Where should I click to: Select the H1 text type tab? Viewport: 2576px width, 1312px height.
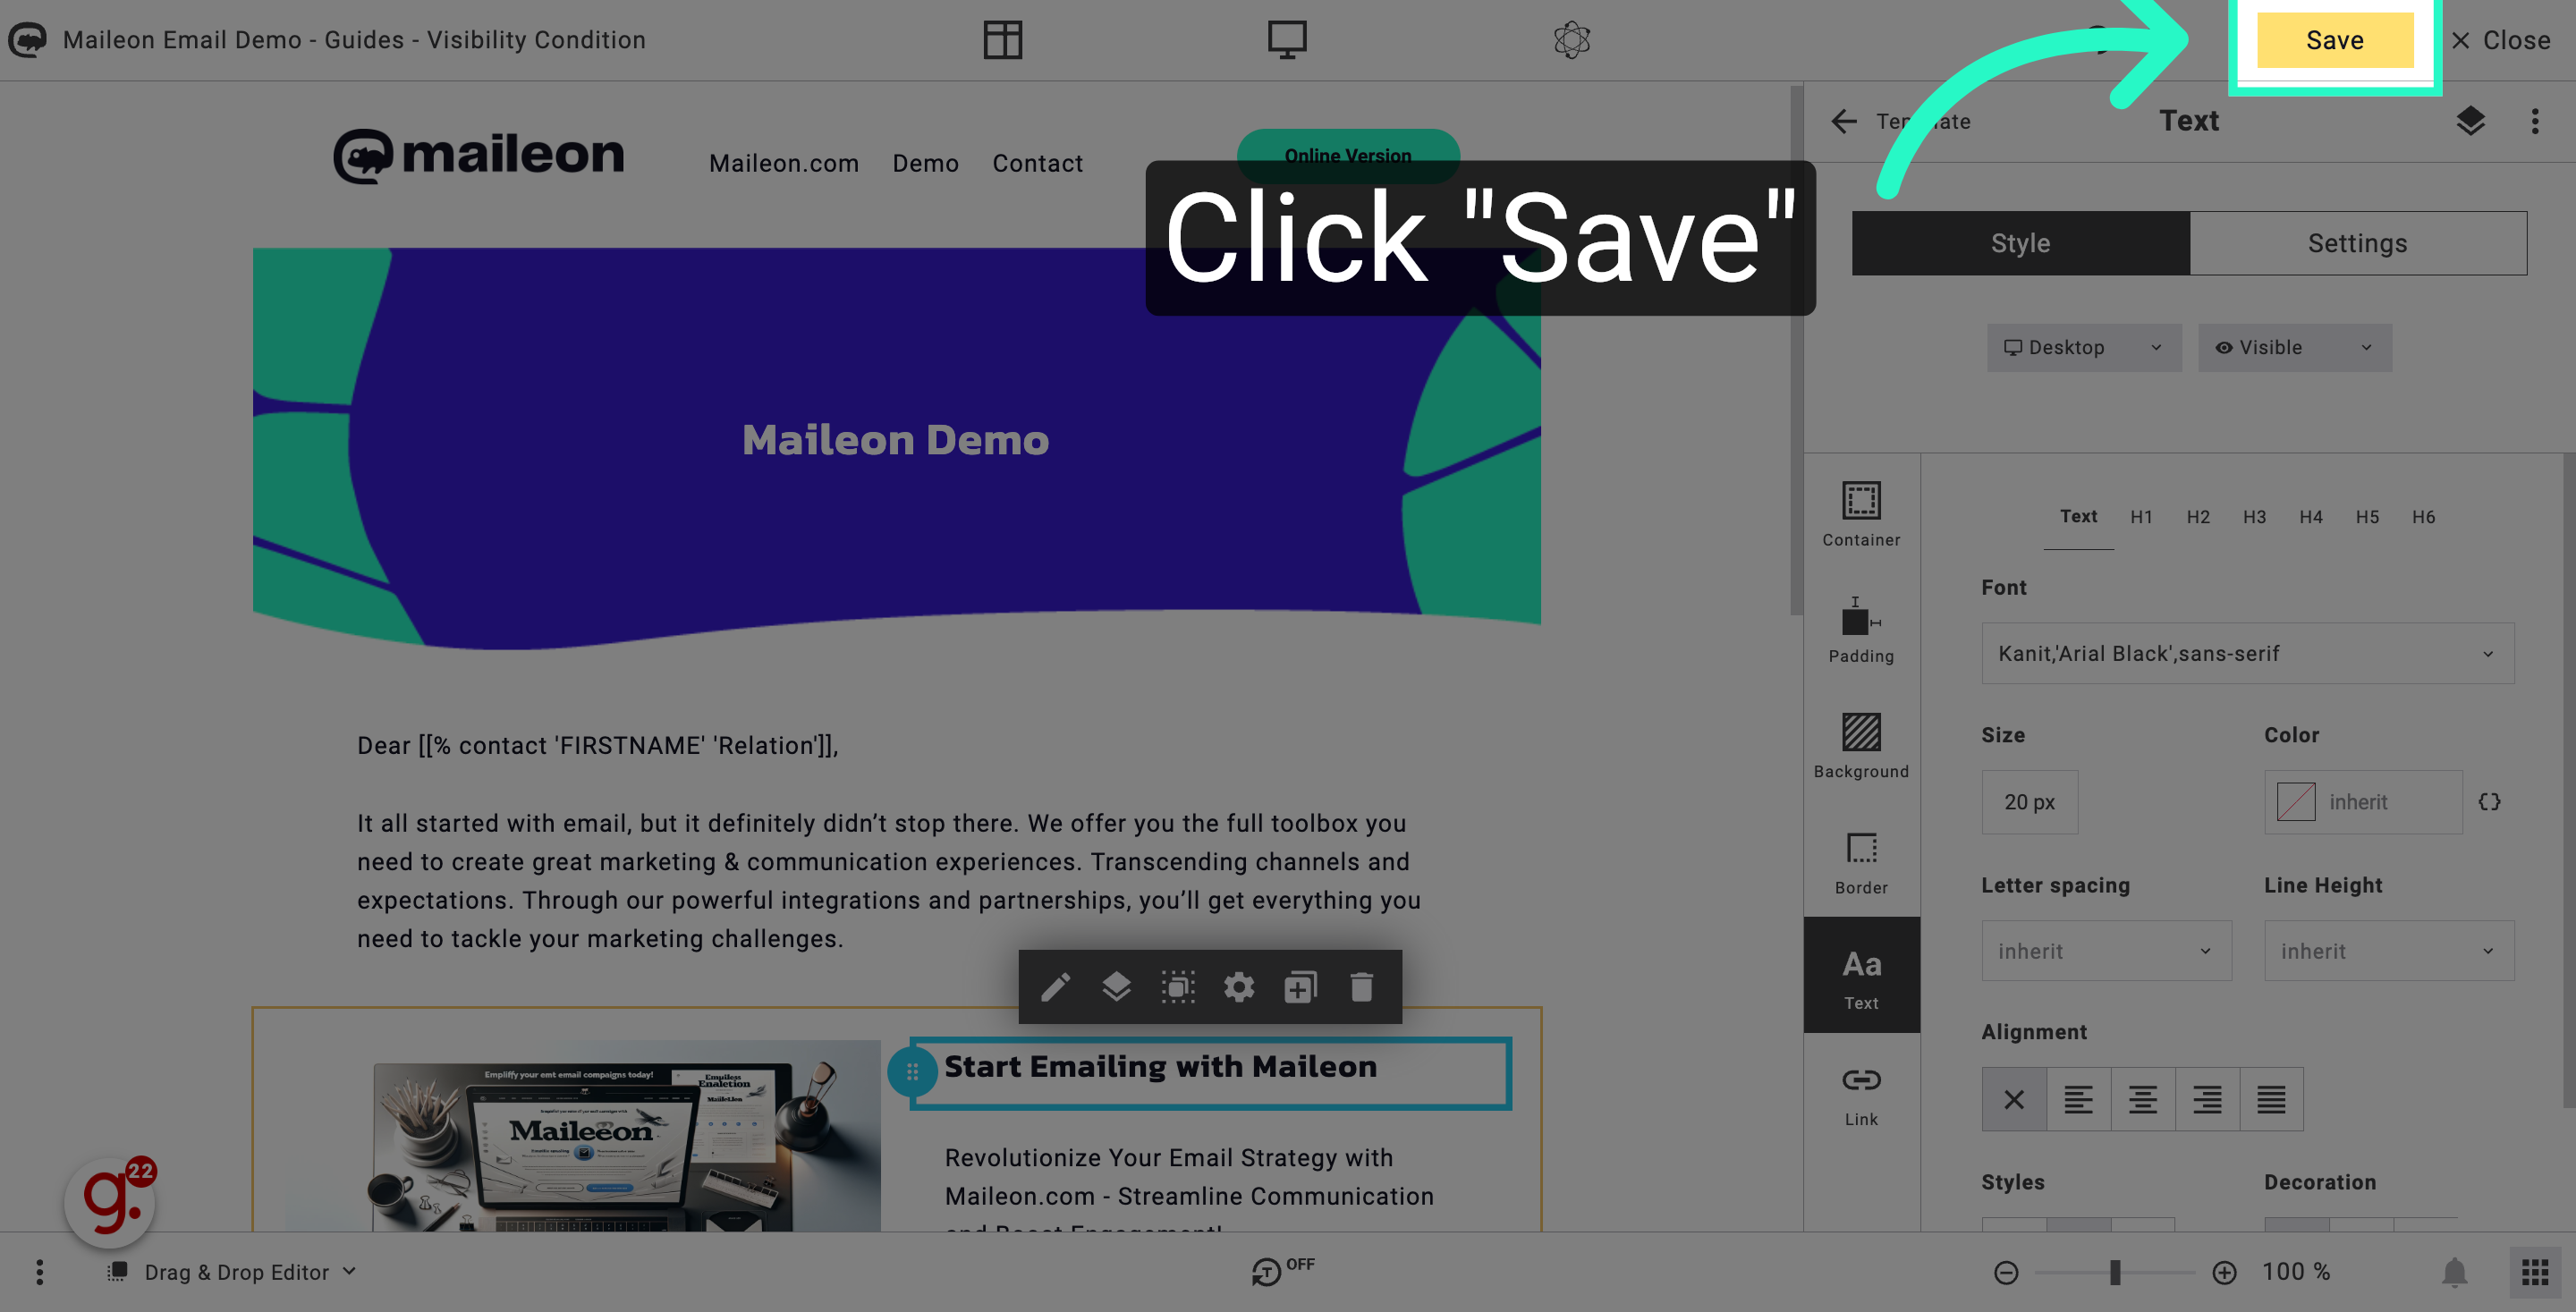point(2140,517)
